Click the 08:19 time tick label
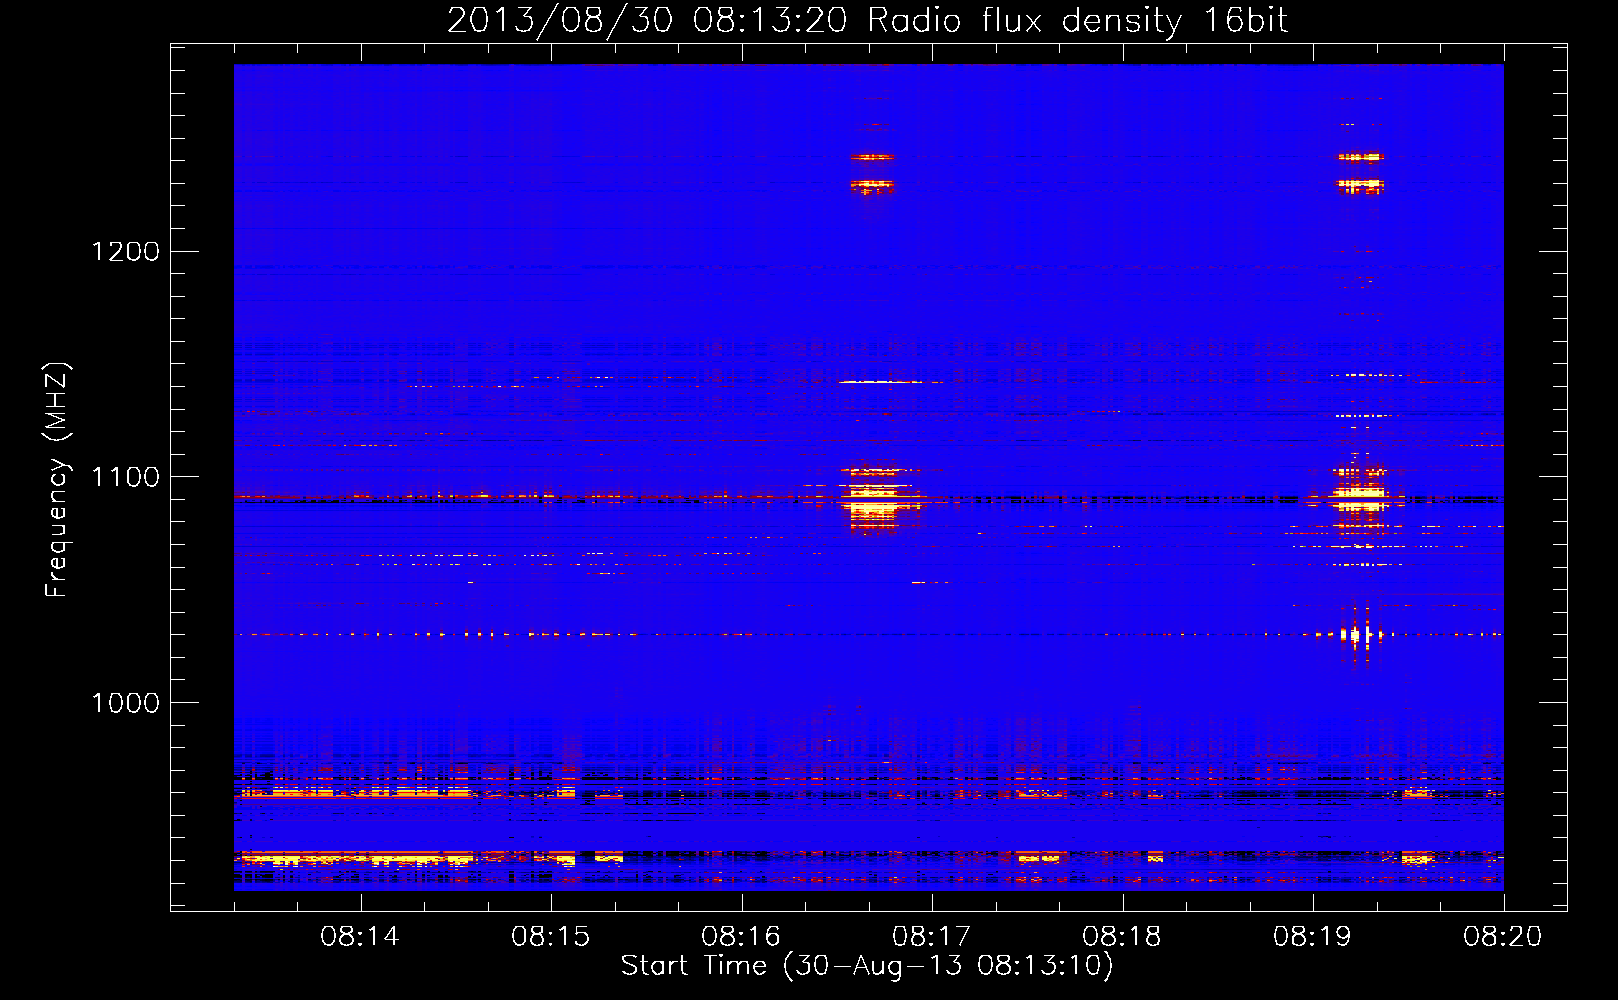Viewport: 1618px width, 1000px height. point(1313,937)
